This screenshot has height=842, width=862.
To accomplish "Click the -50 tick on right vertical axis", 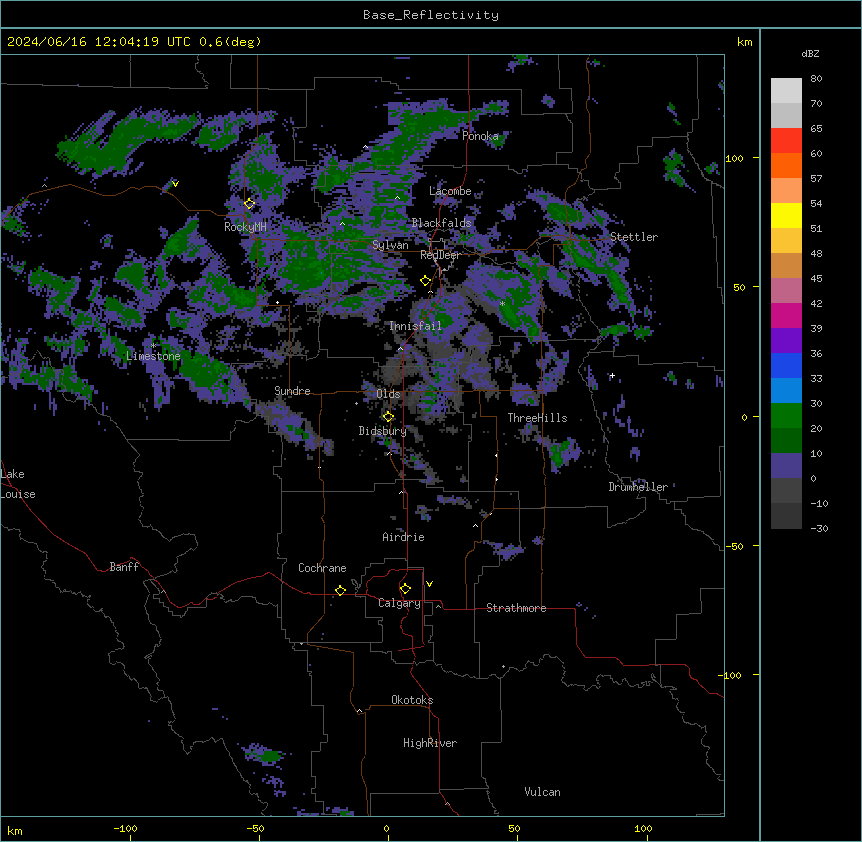I will 734,546.
